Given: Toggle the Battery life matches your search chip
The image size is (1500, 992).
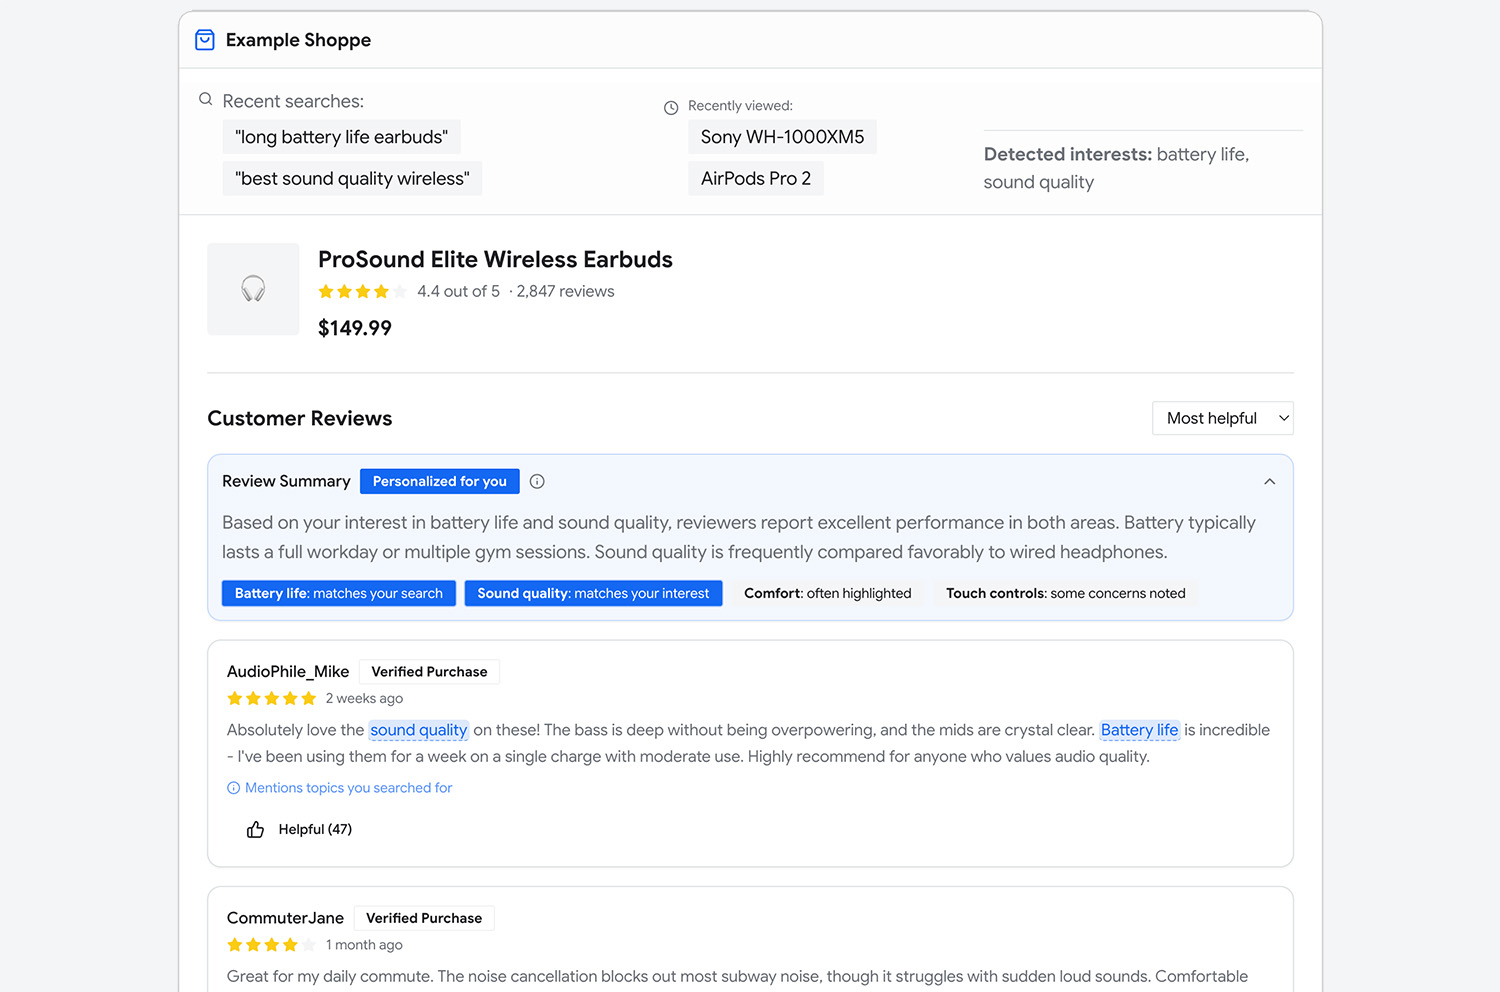Looking at the screenshot, I should 338,593.
